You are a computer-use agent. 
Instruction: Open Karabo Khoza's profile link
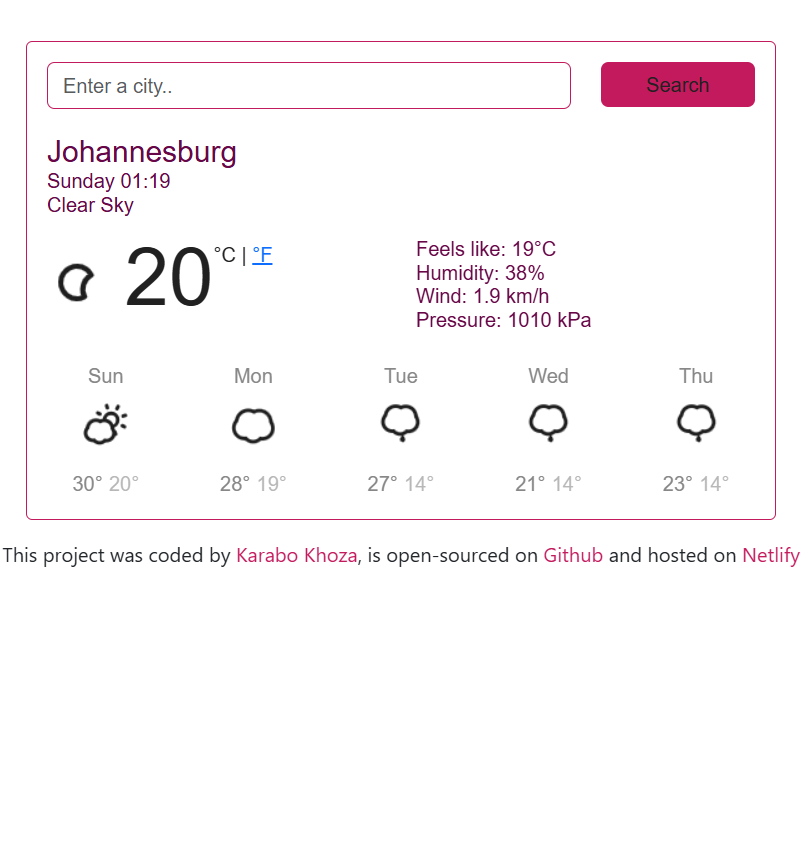[x=296, y=555]
